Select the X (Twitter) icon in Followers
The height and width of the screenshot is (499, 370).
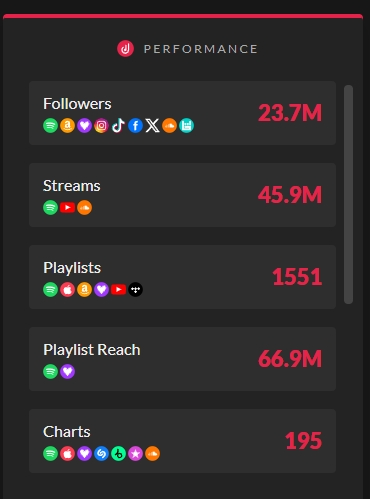pyautogui.click(x=152, y=126)
